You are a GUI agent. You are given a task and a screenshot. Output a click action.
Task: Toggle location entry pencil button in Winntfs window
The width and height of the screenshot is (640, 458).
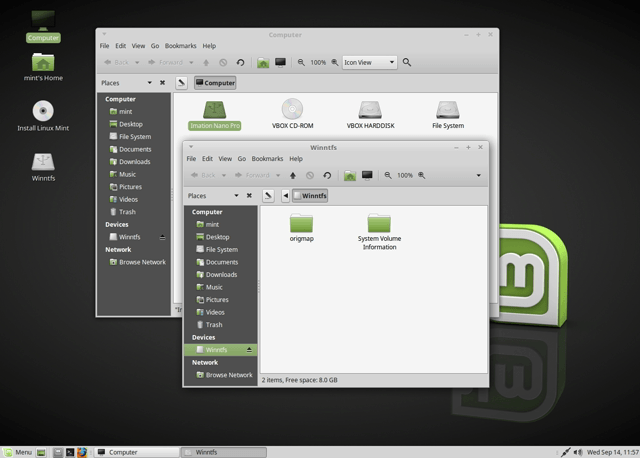(x=268, y=196)
